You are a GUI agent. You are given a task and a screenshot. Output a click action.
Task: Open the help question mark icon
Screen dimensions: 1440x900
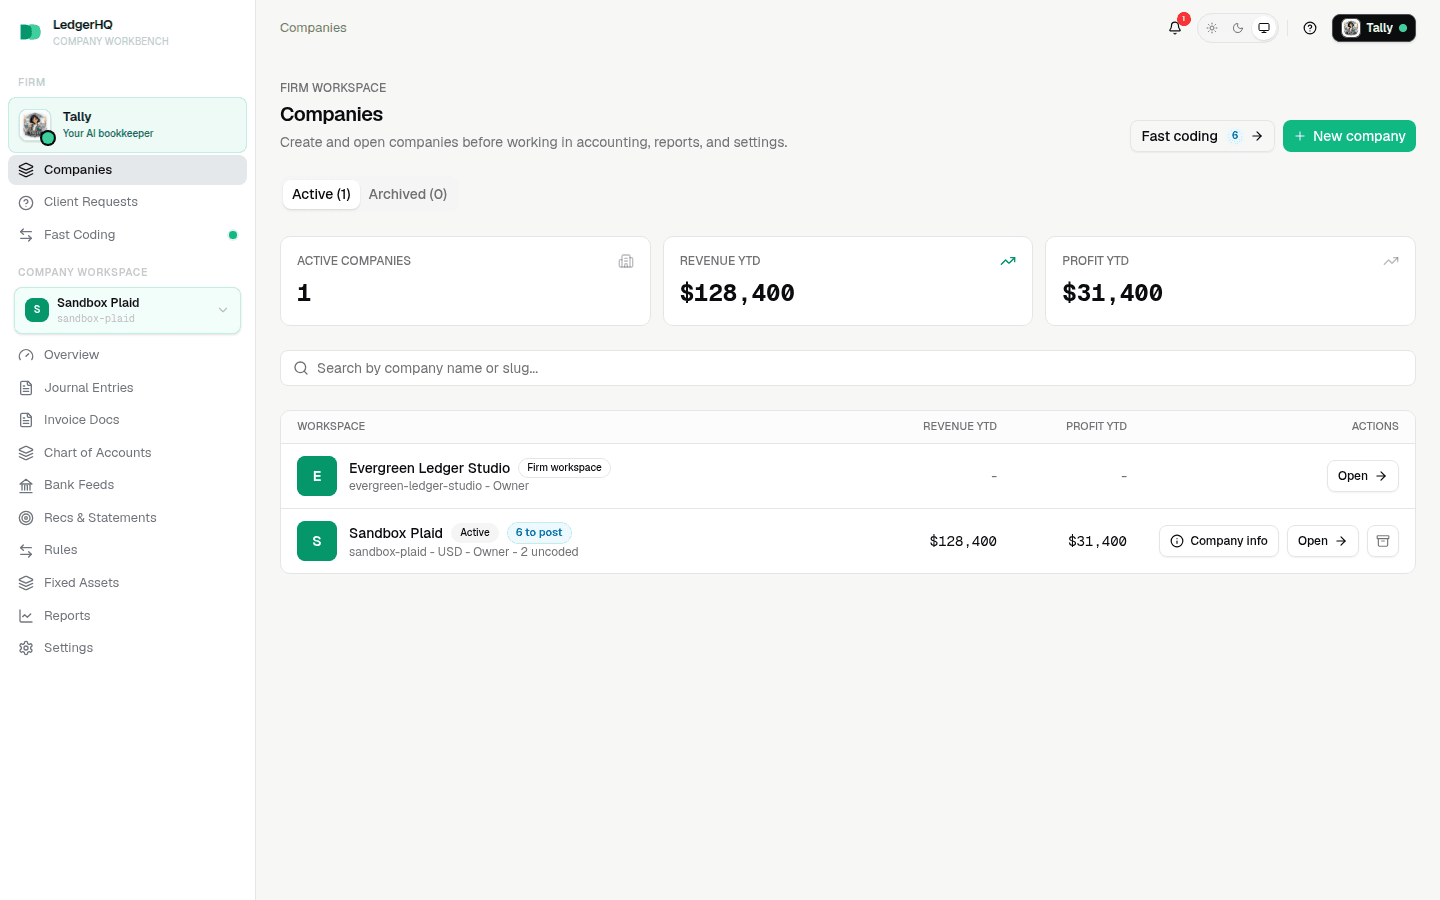[1310, 28]
